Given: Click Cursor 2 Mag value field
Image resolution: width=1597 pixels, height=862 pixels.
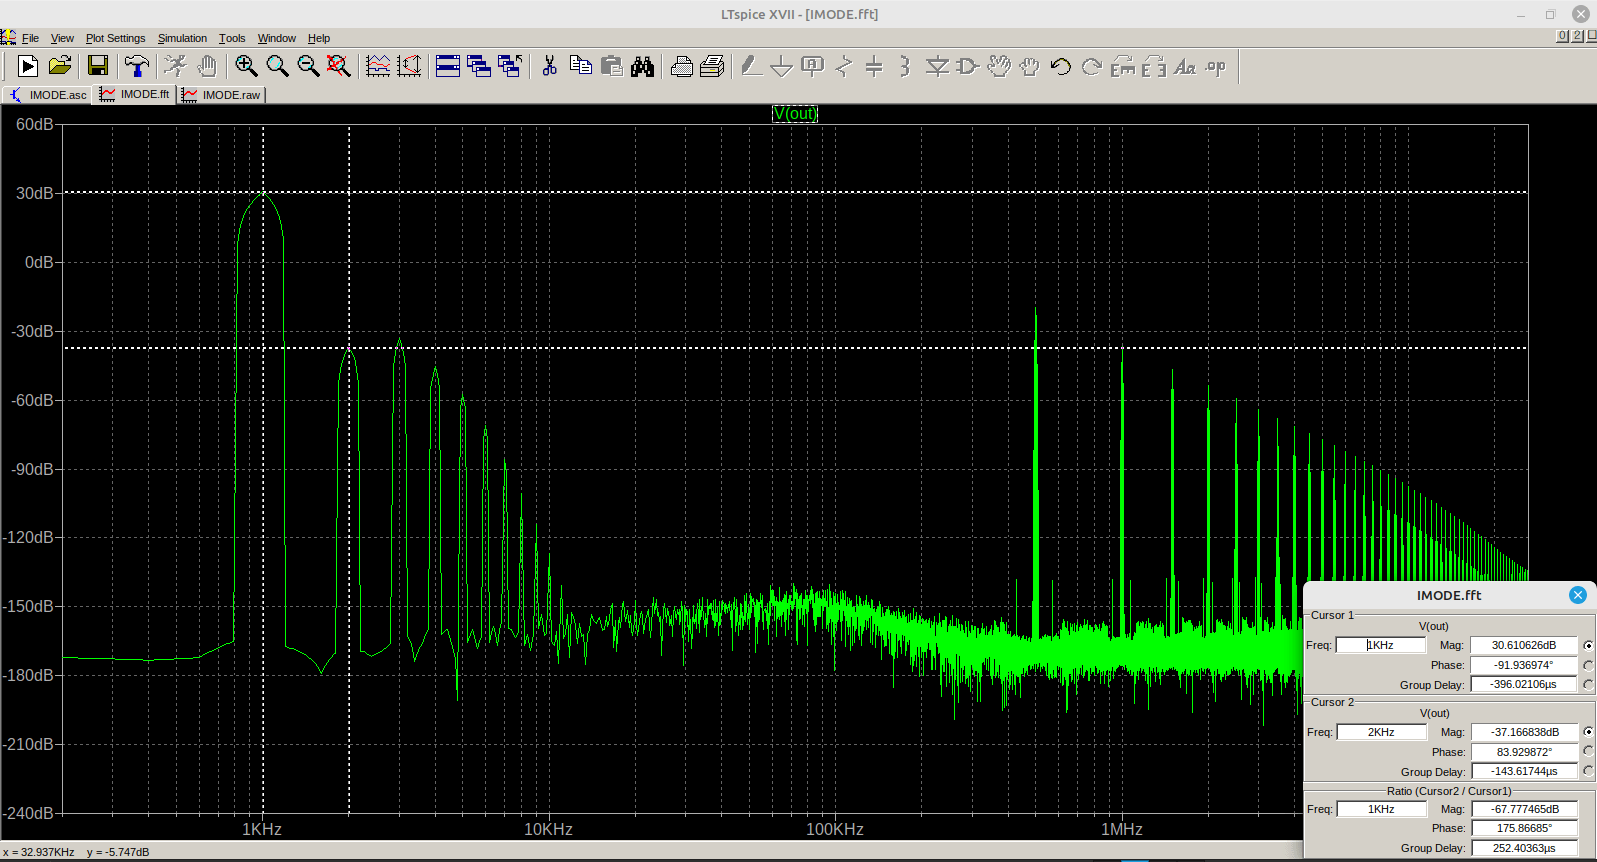Looking at the screenshot, I should pyautogui.click(x=1524, y=732).
